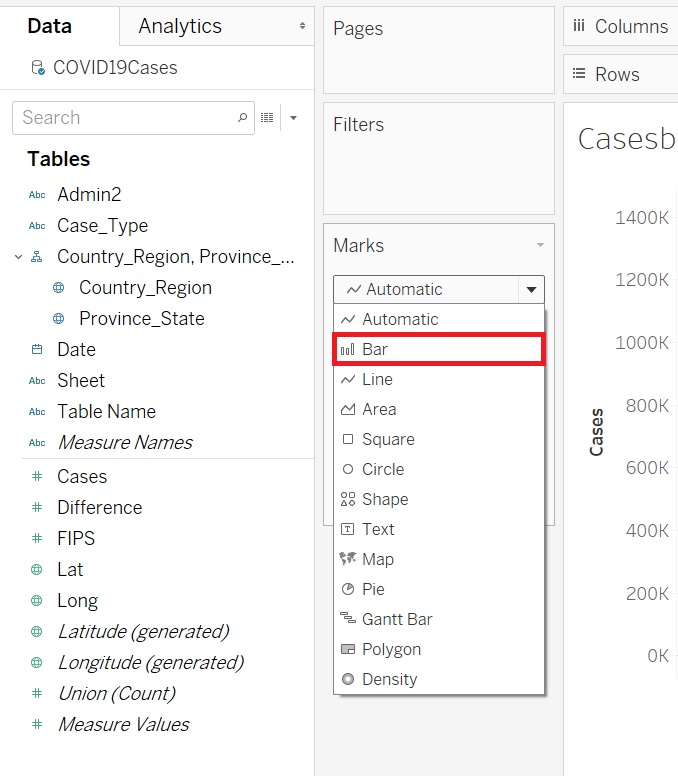Click the calendar icon beside Date

[x=37, y=349]
